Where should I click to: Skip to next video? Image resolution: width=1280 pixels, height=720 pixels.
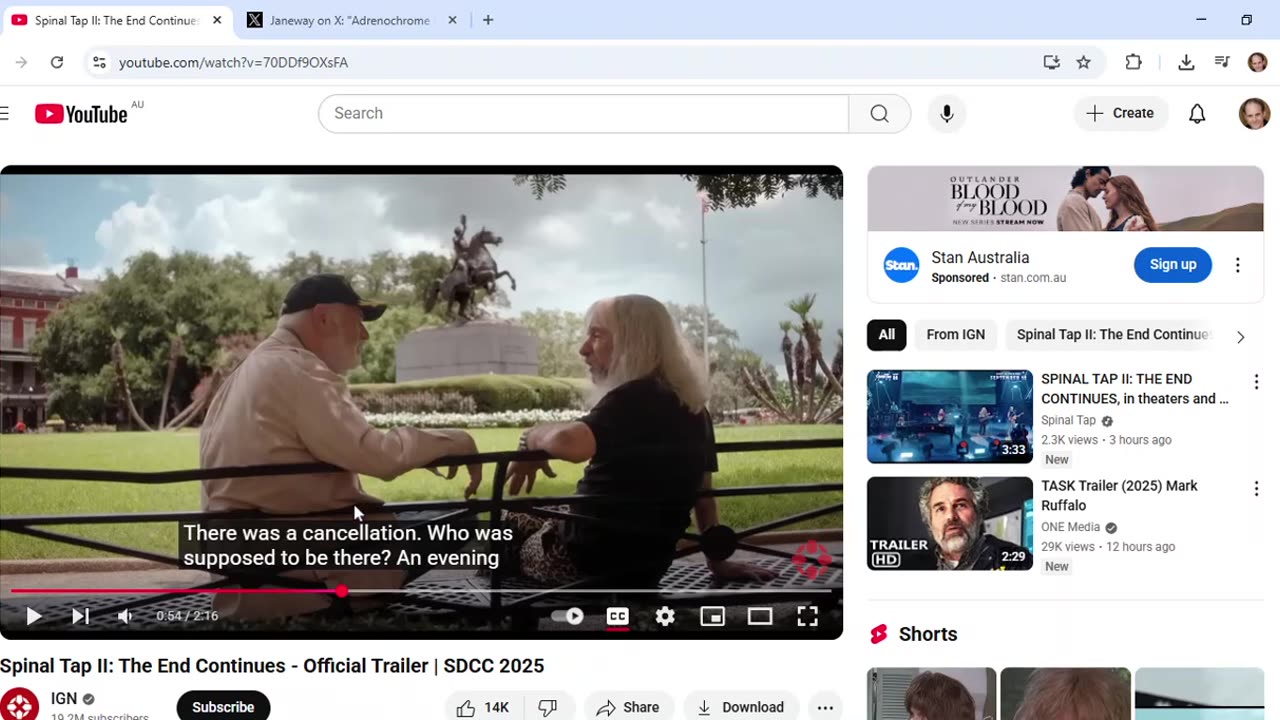pos(80,616)
